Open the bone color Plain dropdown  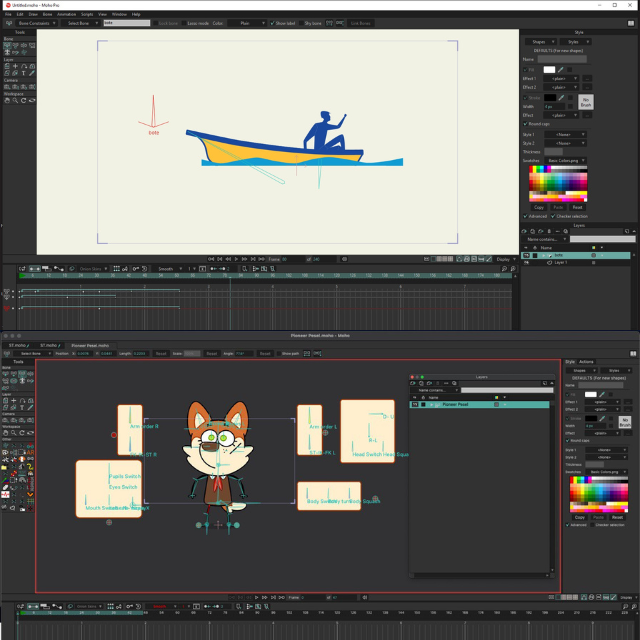pos(247,23)
